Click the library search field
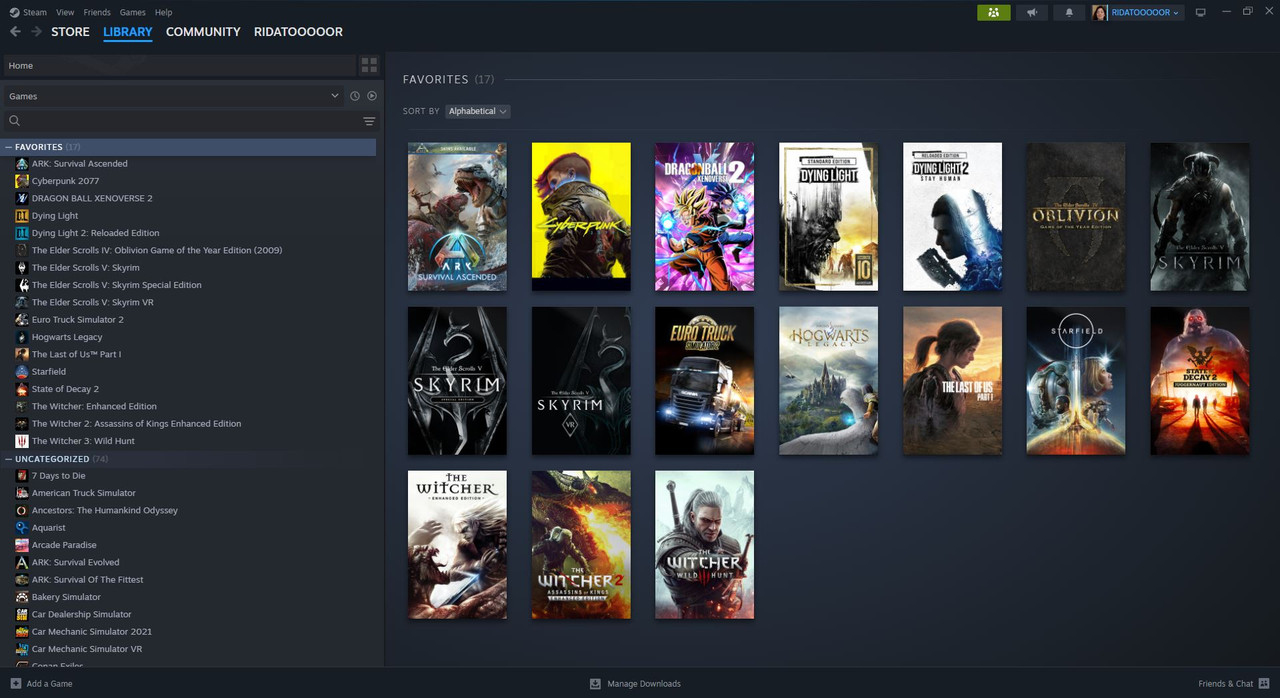The height and width of the screenshot is (698, 1280). click(180, 121)
